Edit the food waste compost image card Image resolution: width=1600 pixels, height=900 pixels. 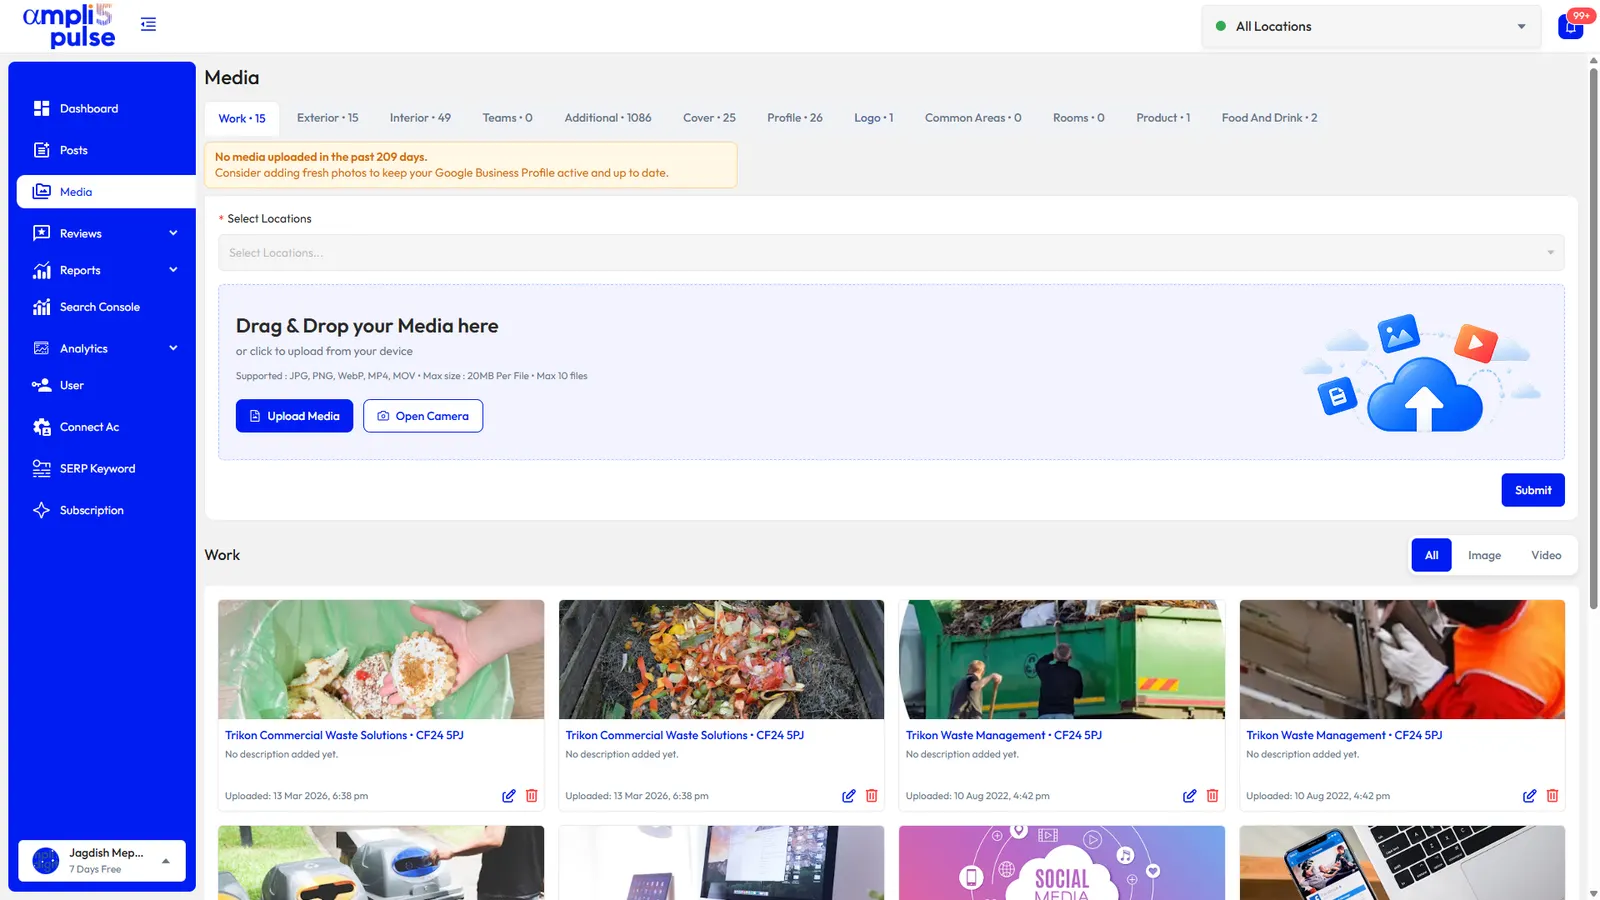849,796
